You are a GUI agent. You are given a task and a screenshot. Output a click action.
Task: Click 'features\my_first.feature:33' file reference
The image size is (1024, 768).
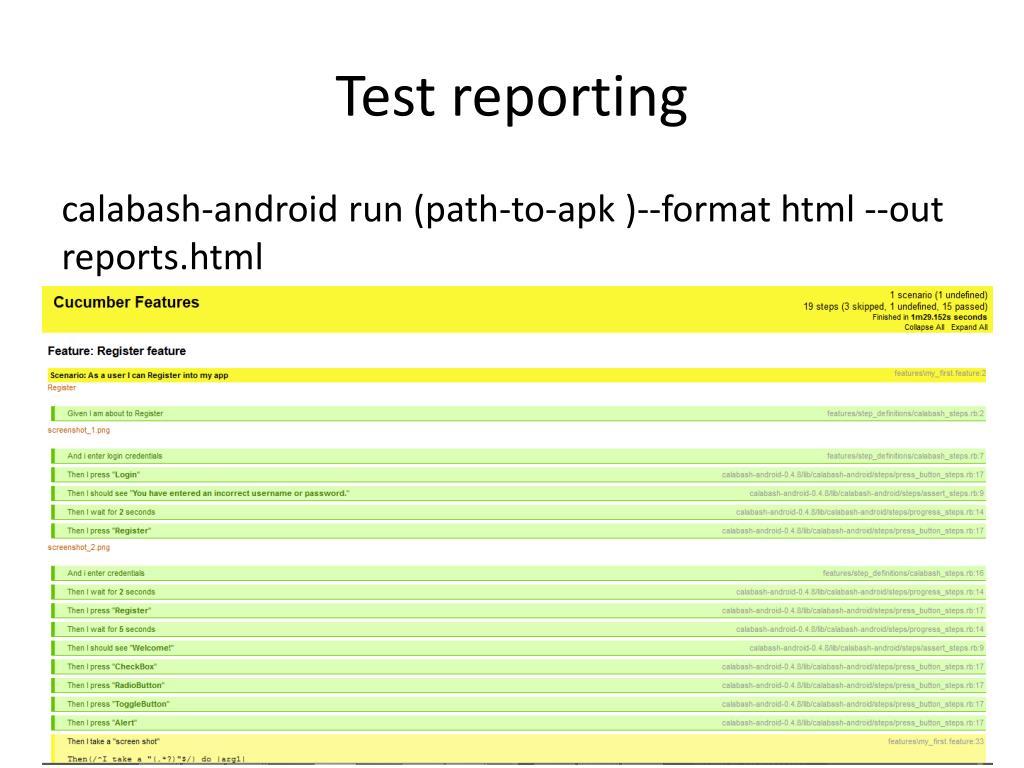coord(936,742)
